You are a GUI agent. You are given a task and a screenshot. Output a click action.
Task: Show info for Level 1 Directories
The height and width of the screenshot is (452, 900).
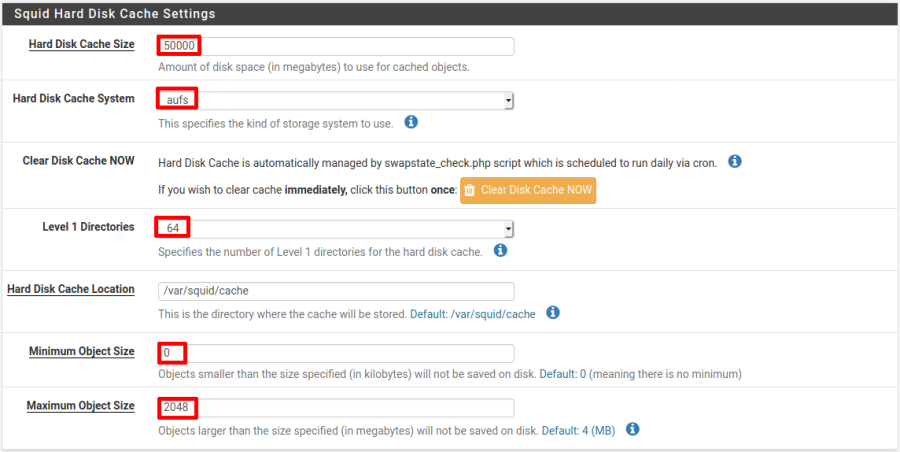(x=500, y=251)
